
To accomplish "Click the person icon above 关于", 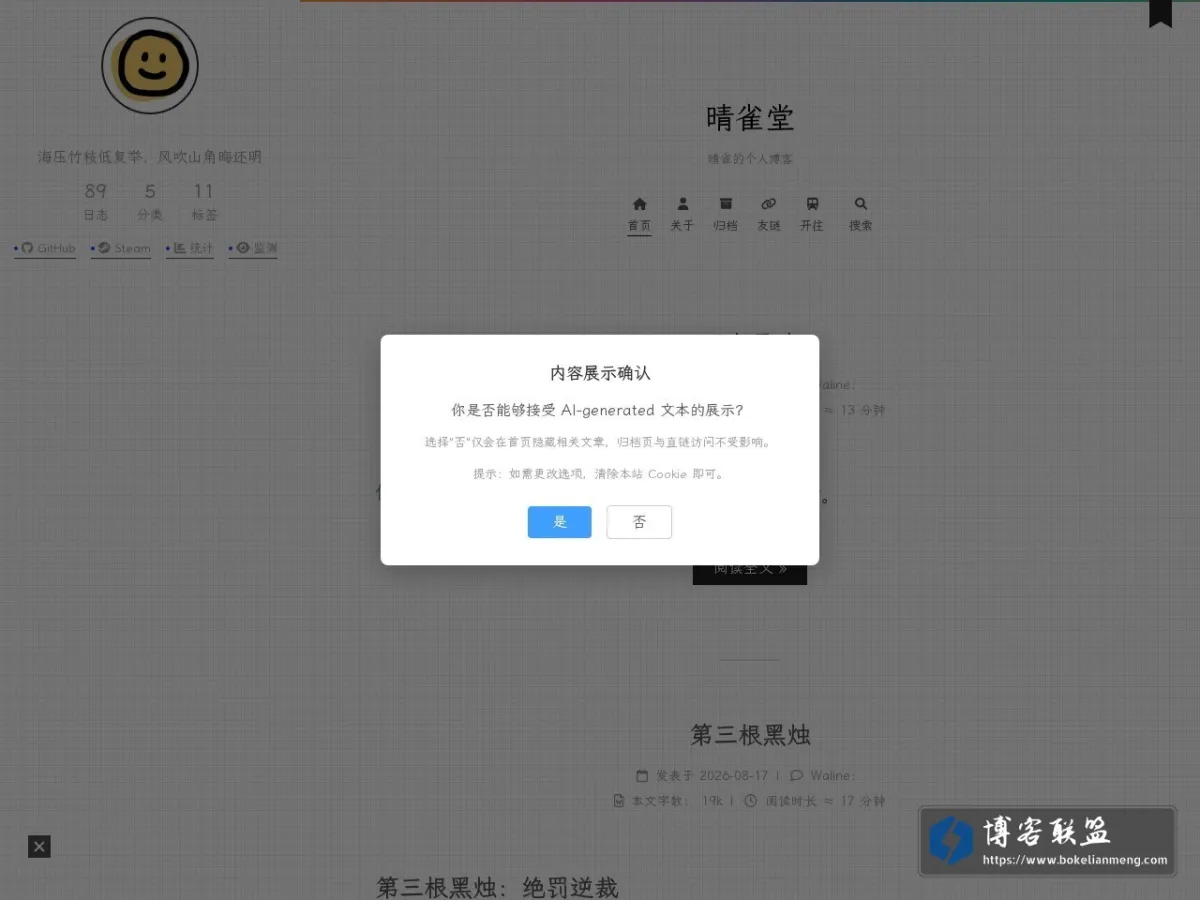I will 683,204.
